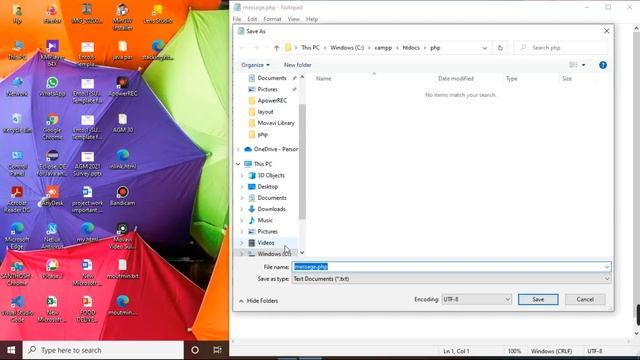Image resolution: width=640 pixels, height=360 pixels.
Task: Select the AGM 30 desktop file
Action: click(122, 124)
